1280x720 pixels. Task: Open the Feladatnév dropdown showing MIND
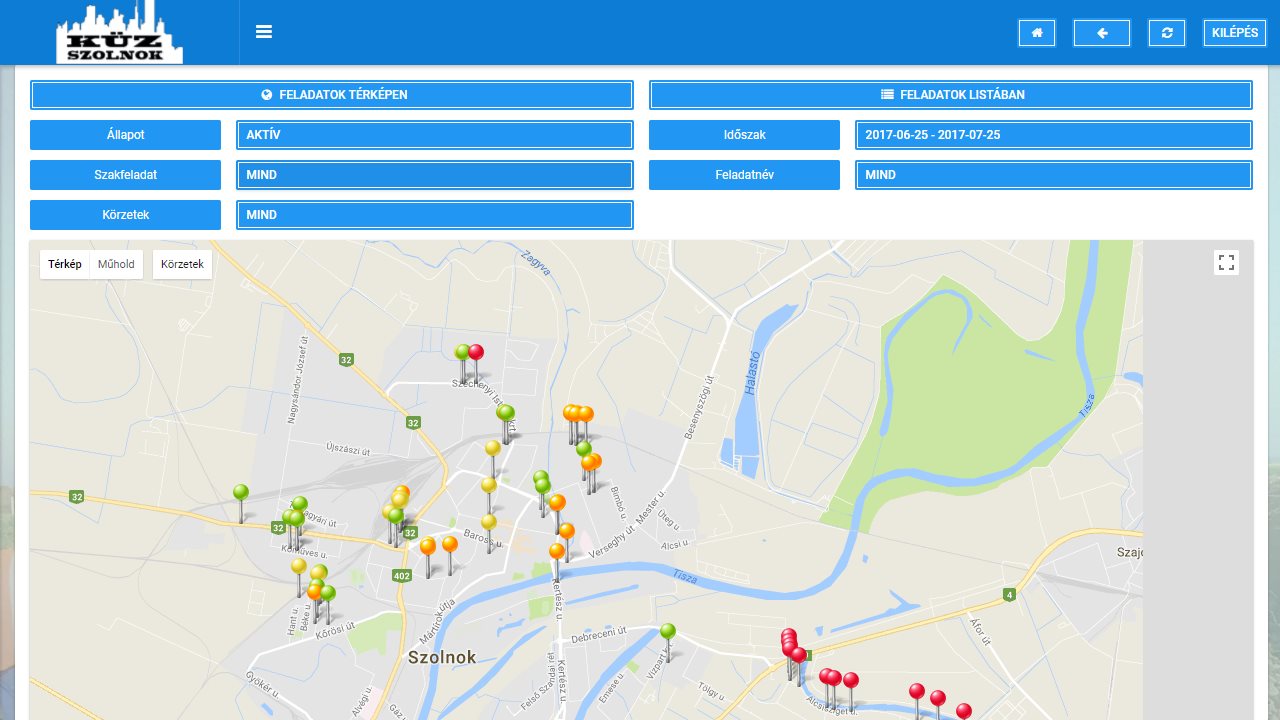click(x=1053, y=175)
